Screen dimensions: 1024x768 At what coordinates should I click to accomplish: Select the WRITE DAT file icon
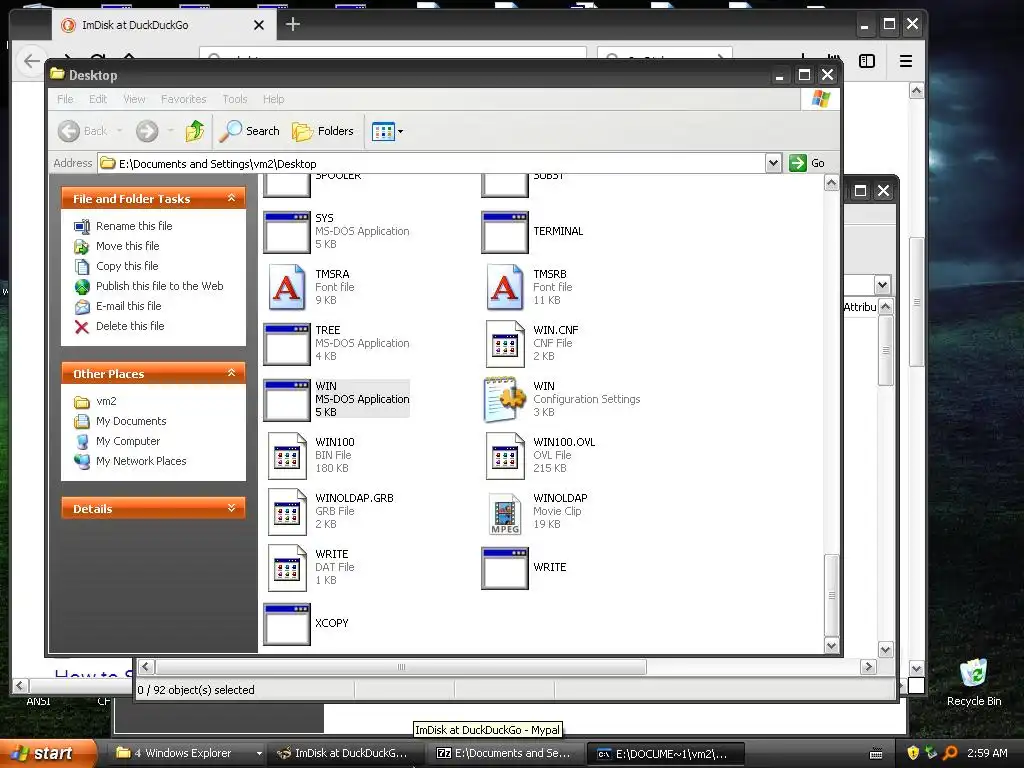tap(287, 568)
